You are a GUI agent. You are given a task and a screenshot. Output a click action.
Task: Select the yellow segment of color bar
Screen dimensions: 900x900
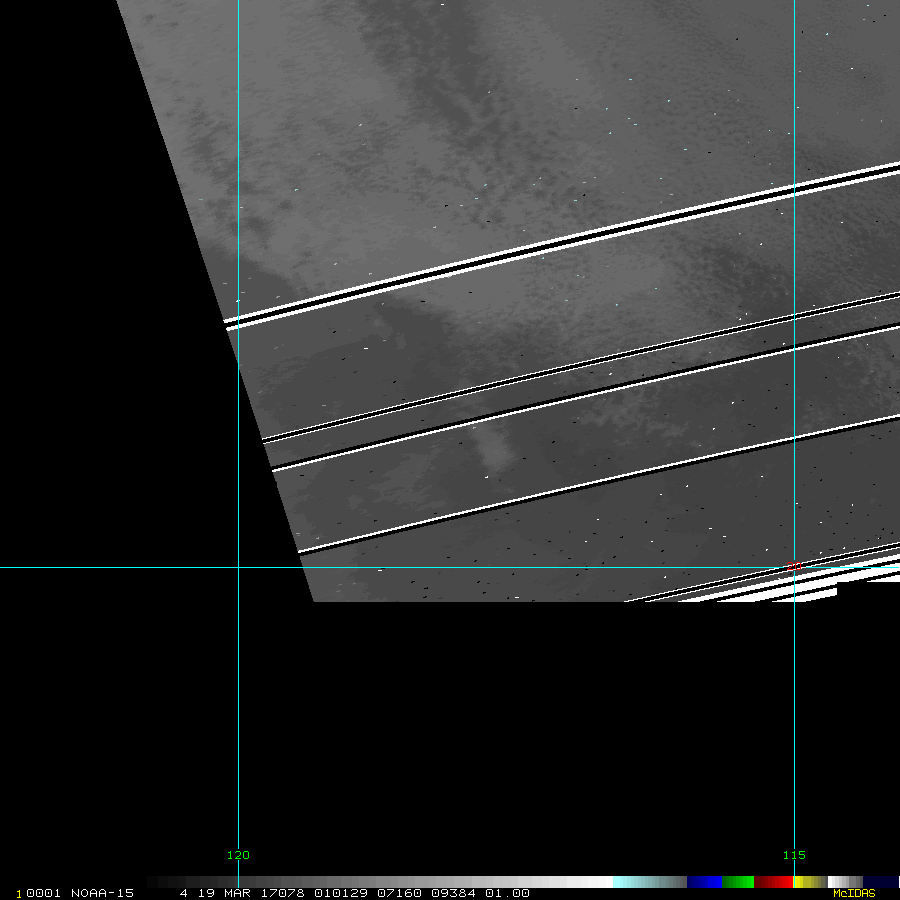[x=810, y=882]
